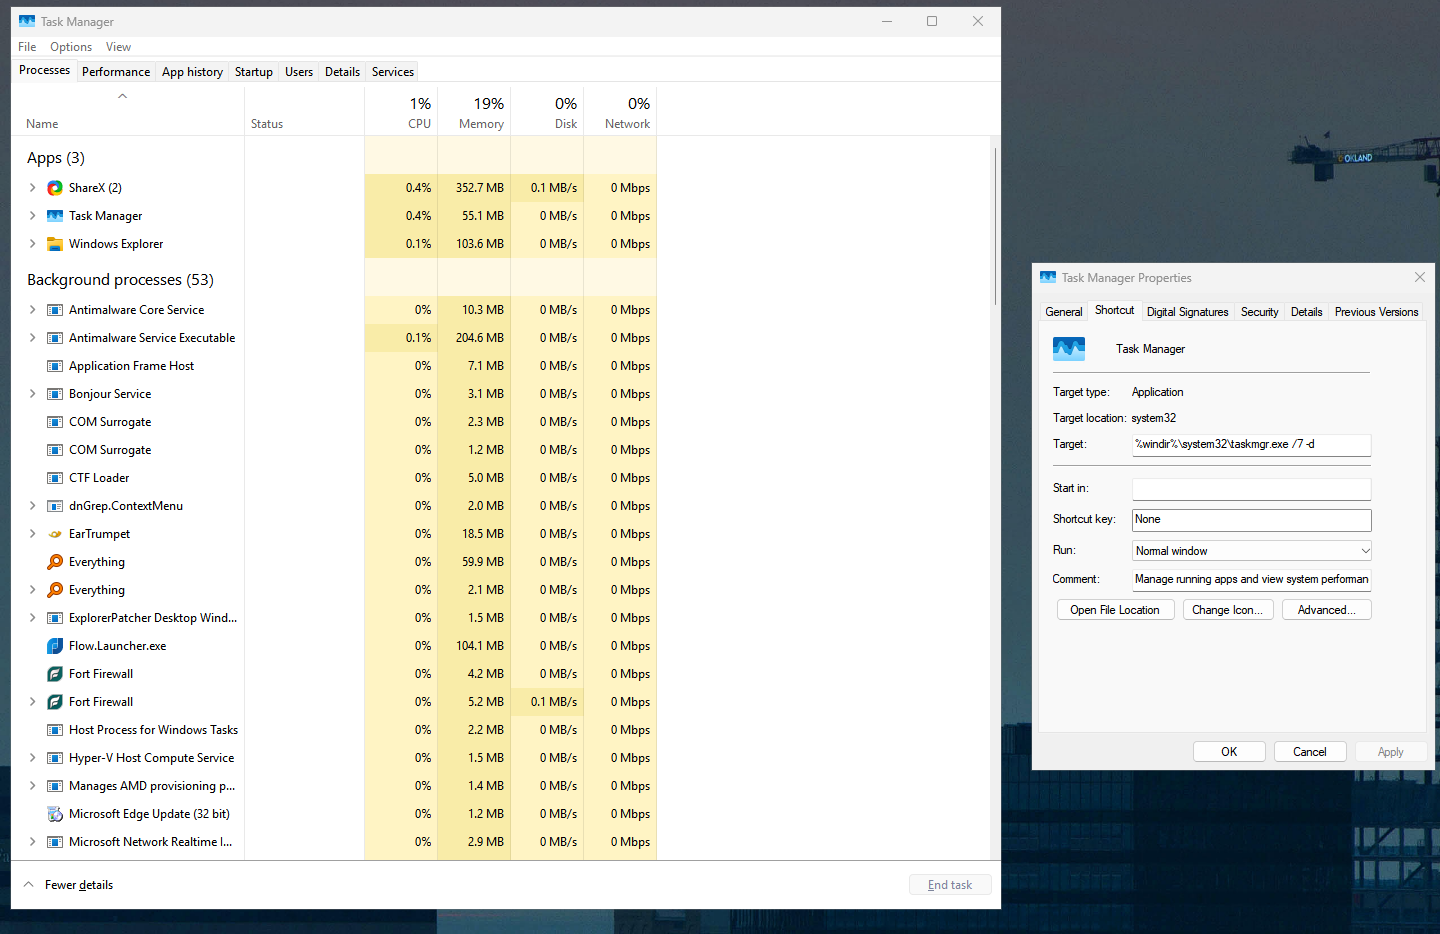Click the Antimalware Service Executable icon
1440x934 pixels.
tap(55, 338)
